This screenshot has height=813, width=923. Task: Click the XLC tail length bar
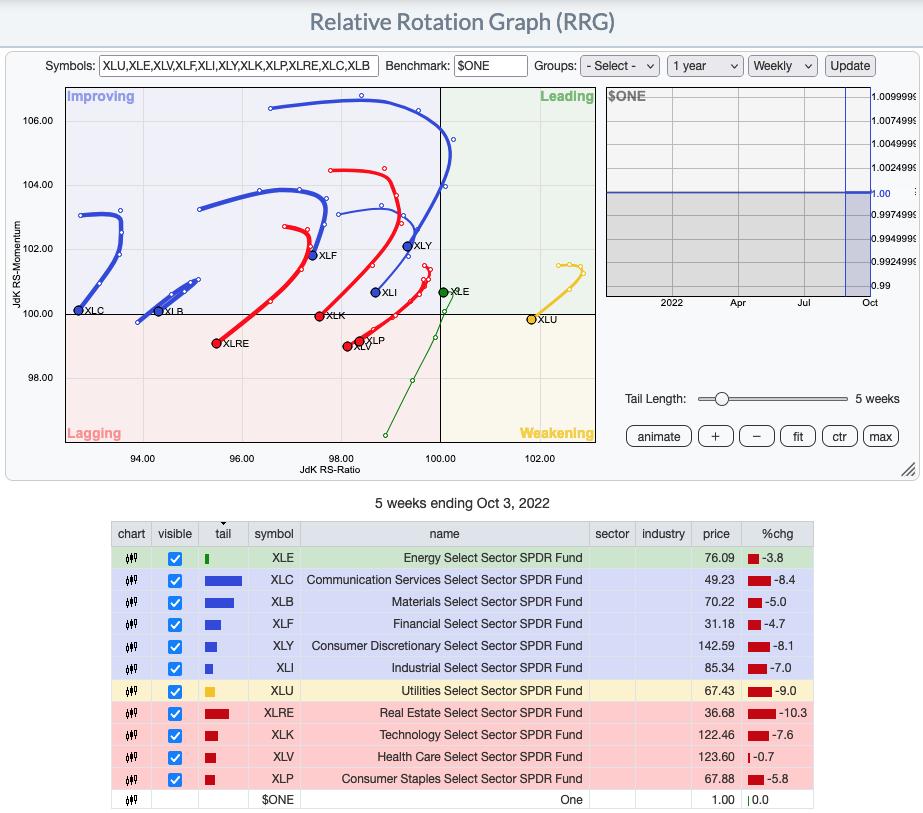pyautogui.click(x=223, y=581)
